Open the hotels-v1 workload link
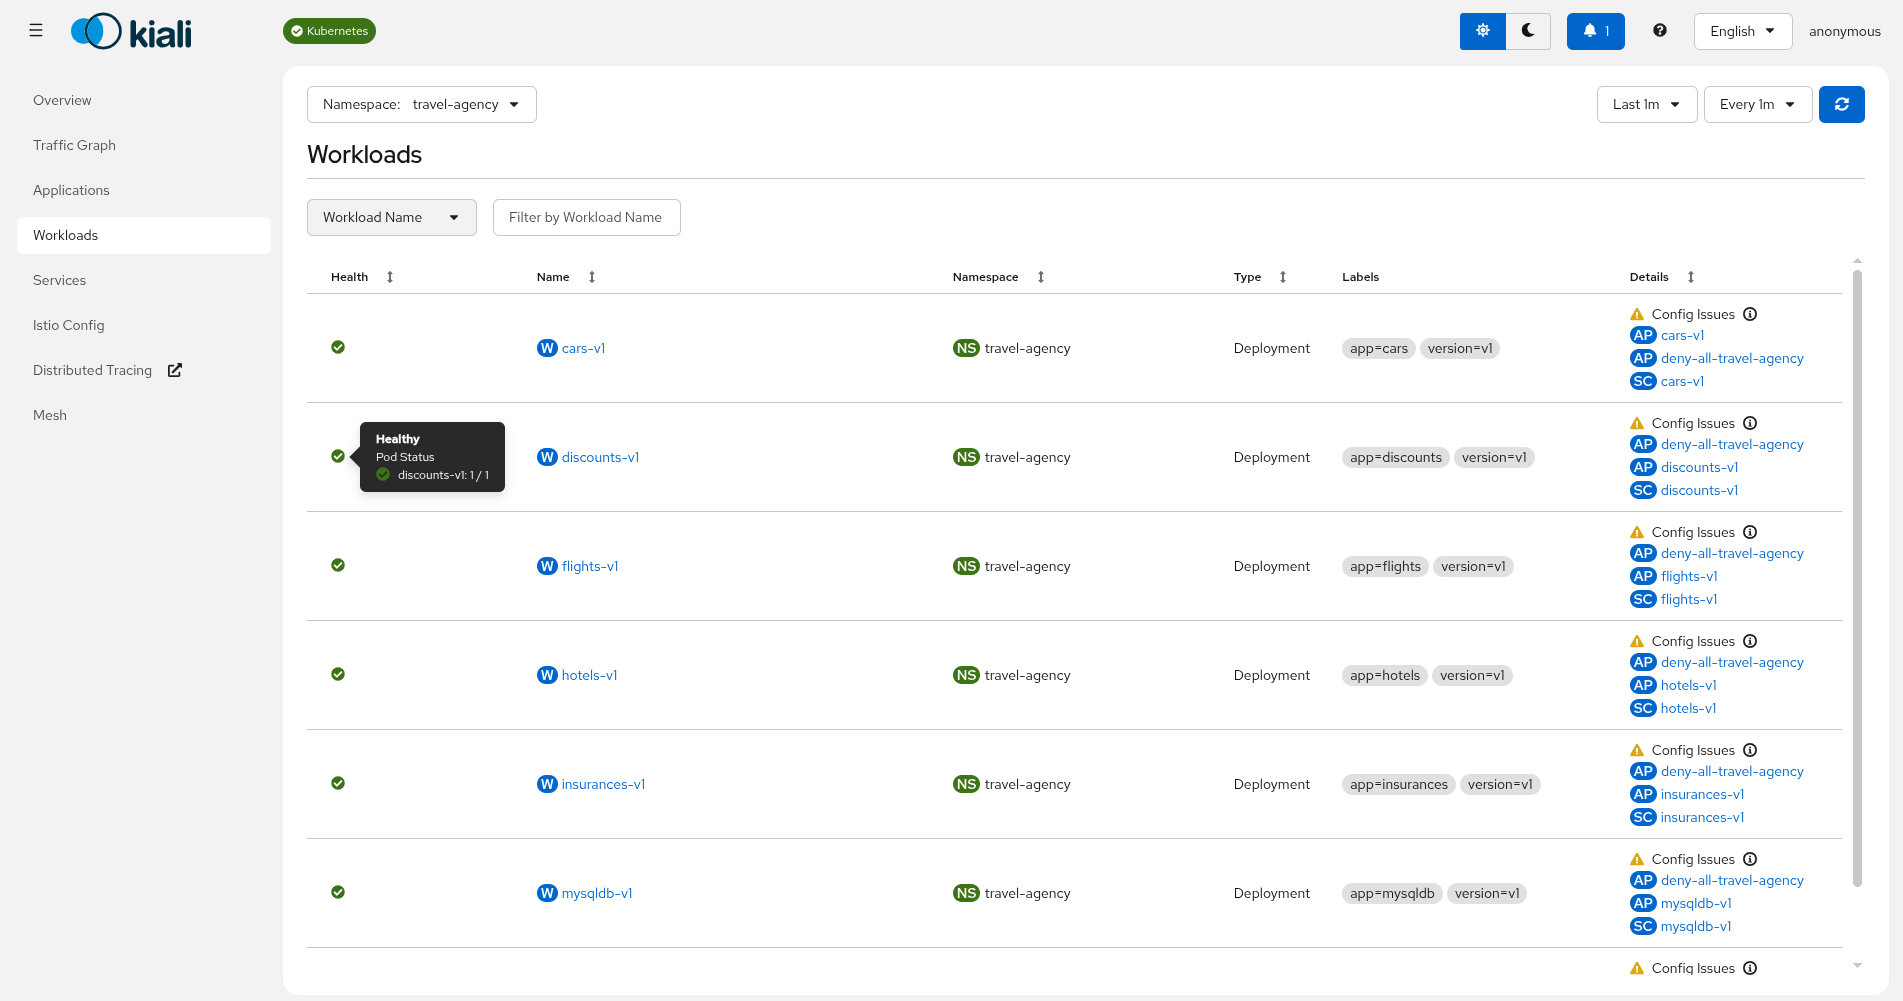The image size is (1903, 1001). click(589, 675)
